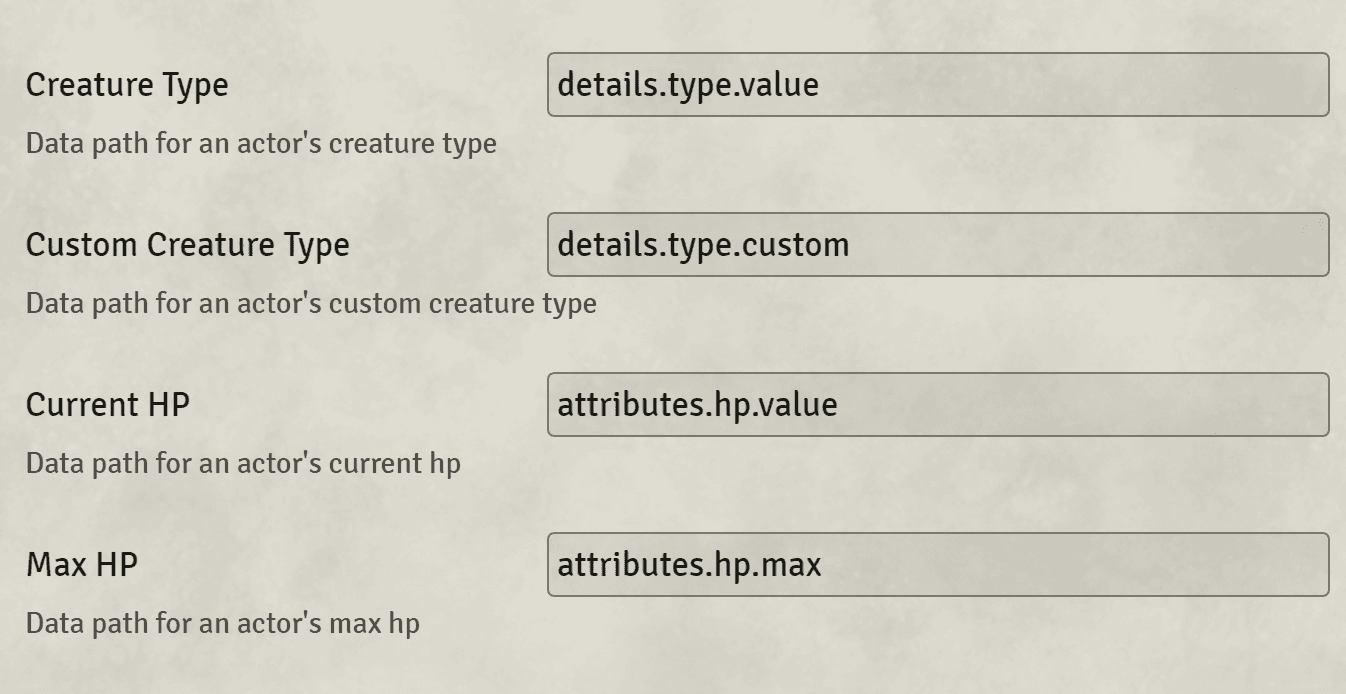Image resolution: width=1346 pixels, height=694 pixels.
Task: Click the Custom Creature Type label
Action: (188, 245)
